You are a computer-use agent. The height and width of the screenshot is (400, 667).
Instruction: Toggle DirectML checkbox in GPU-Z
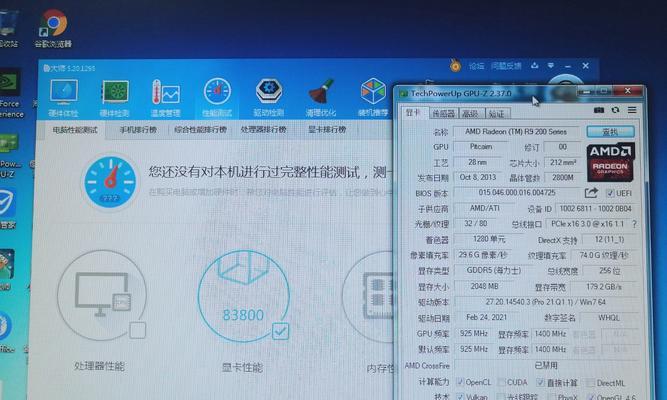(590, 382)
